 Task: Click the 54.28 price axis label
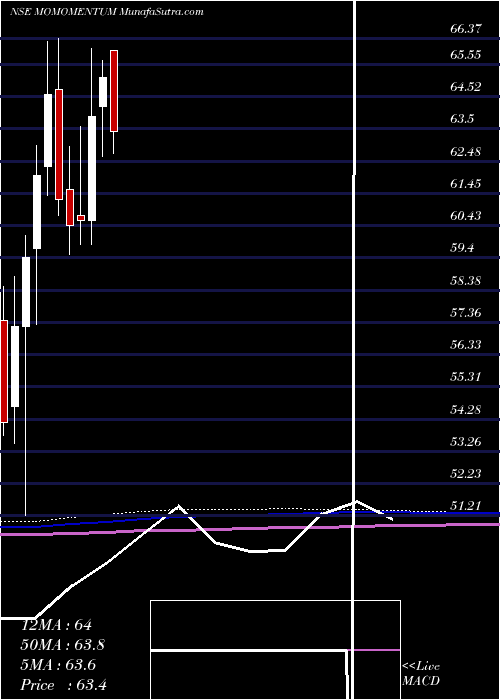(466, 409)
